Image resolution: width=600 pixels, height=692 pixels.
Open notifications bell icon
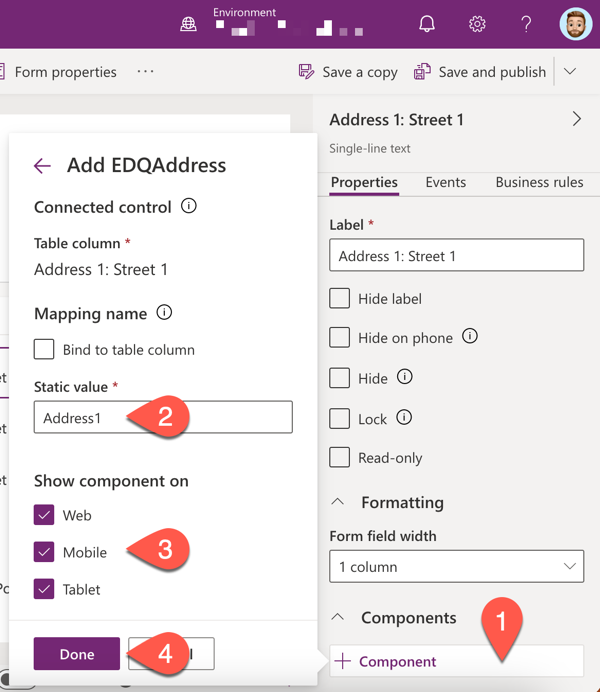pyautogui.click(x=427, y=23)
